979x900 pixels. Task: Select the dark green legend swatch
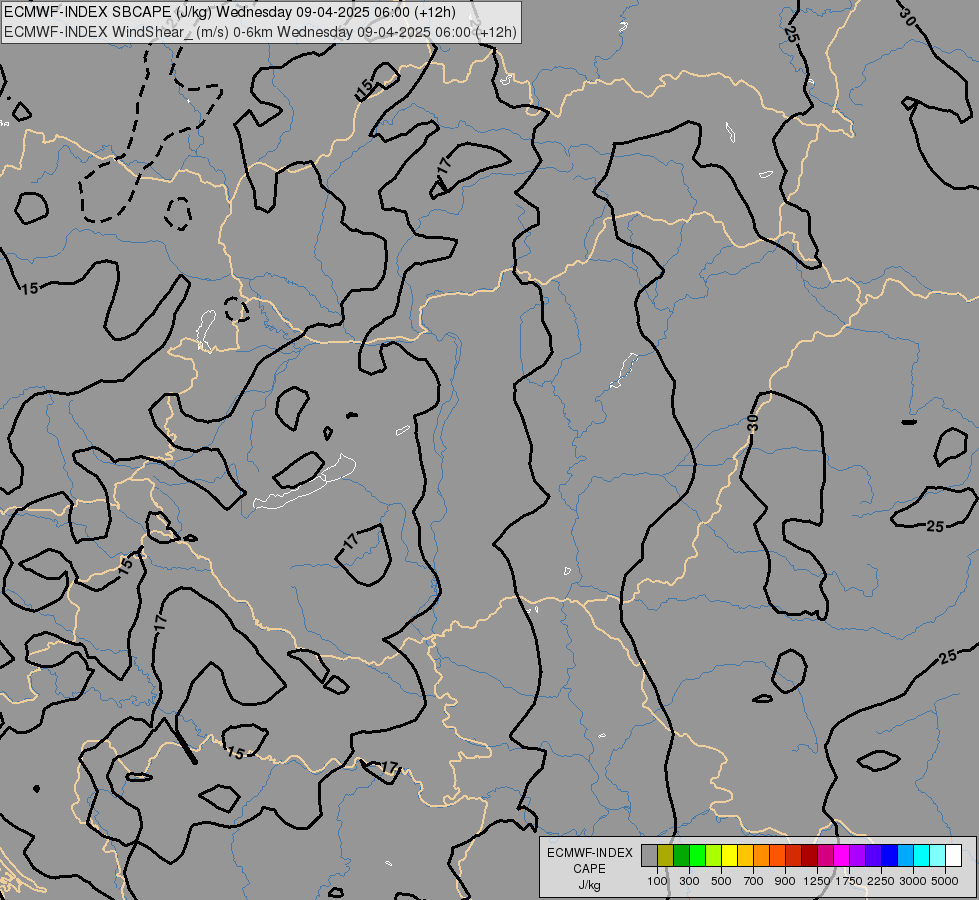tap(681, 855)
